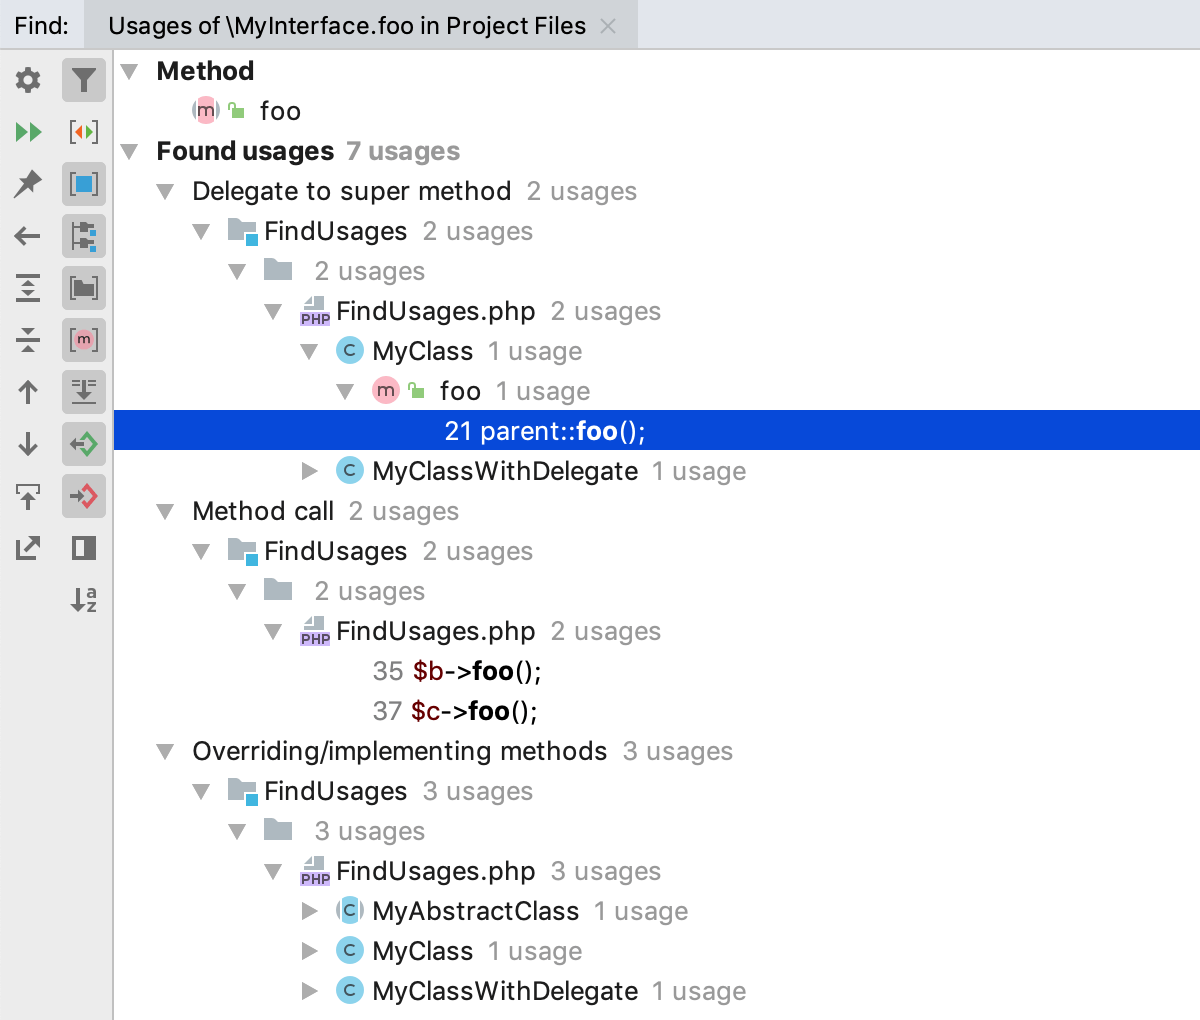Toggle the preview source panel

[83, 548]
